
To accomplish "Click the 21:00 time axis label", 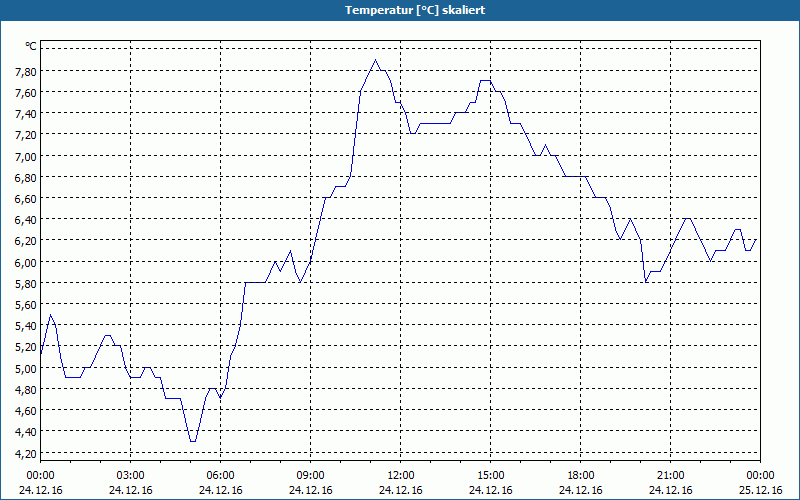I will pos(670,476).
